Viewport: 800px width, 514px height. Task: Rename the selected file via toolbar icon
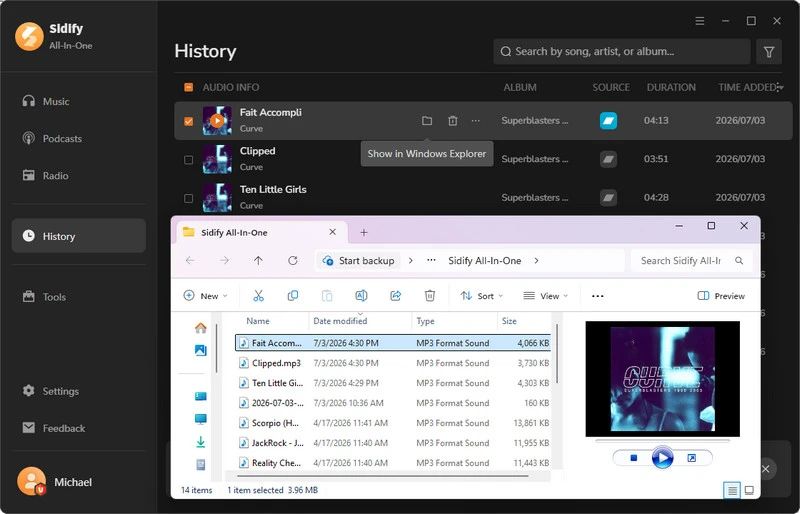coord(361,296)
